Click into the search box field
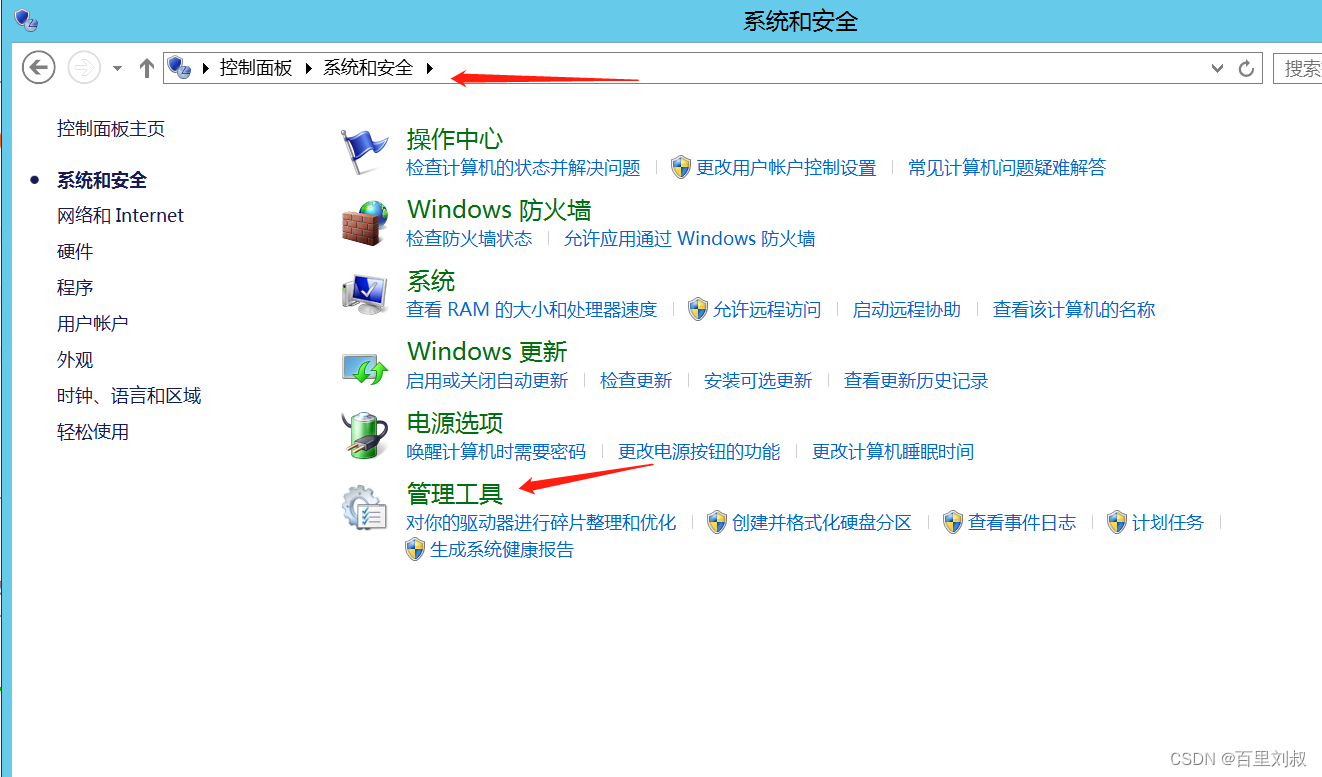 pyautogui.click(x=1298, y=68)
